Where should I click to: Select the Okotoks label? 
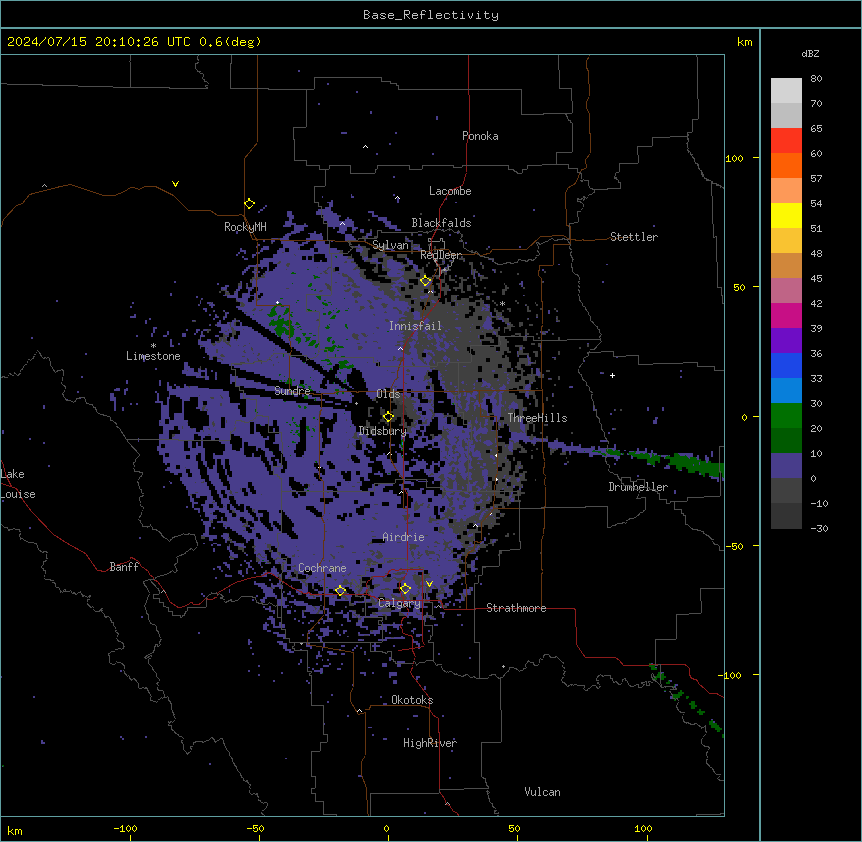pyautogui.click(x=412, y=700)
